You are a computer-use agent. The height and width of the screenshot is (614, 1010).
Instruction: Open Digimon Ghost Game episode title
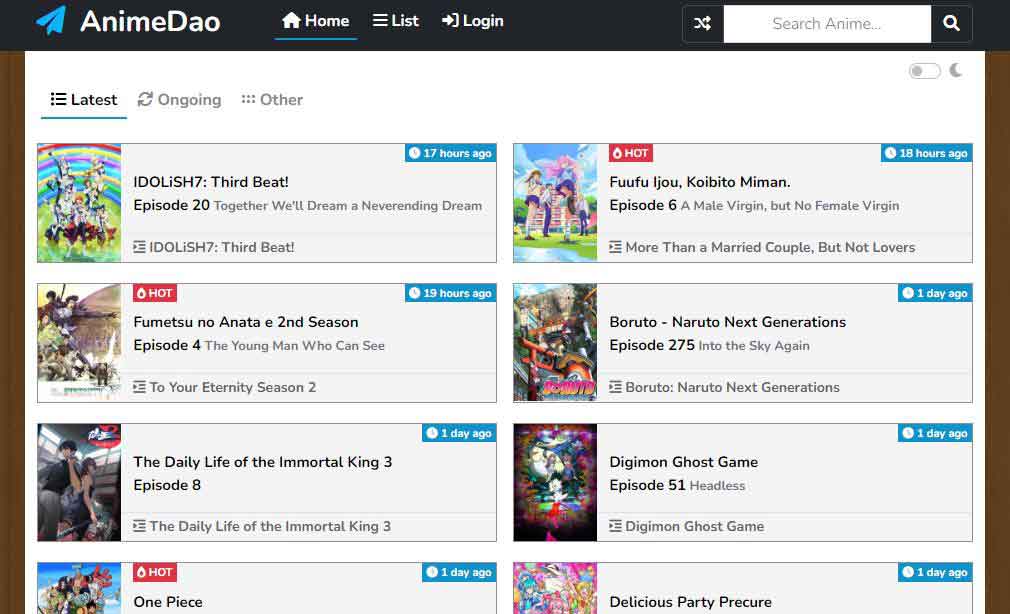(x=683, y=462)
